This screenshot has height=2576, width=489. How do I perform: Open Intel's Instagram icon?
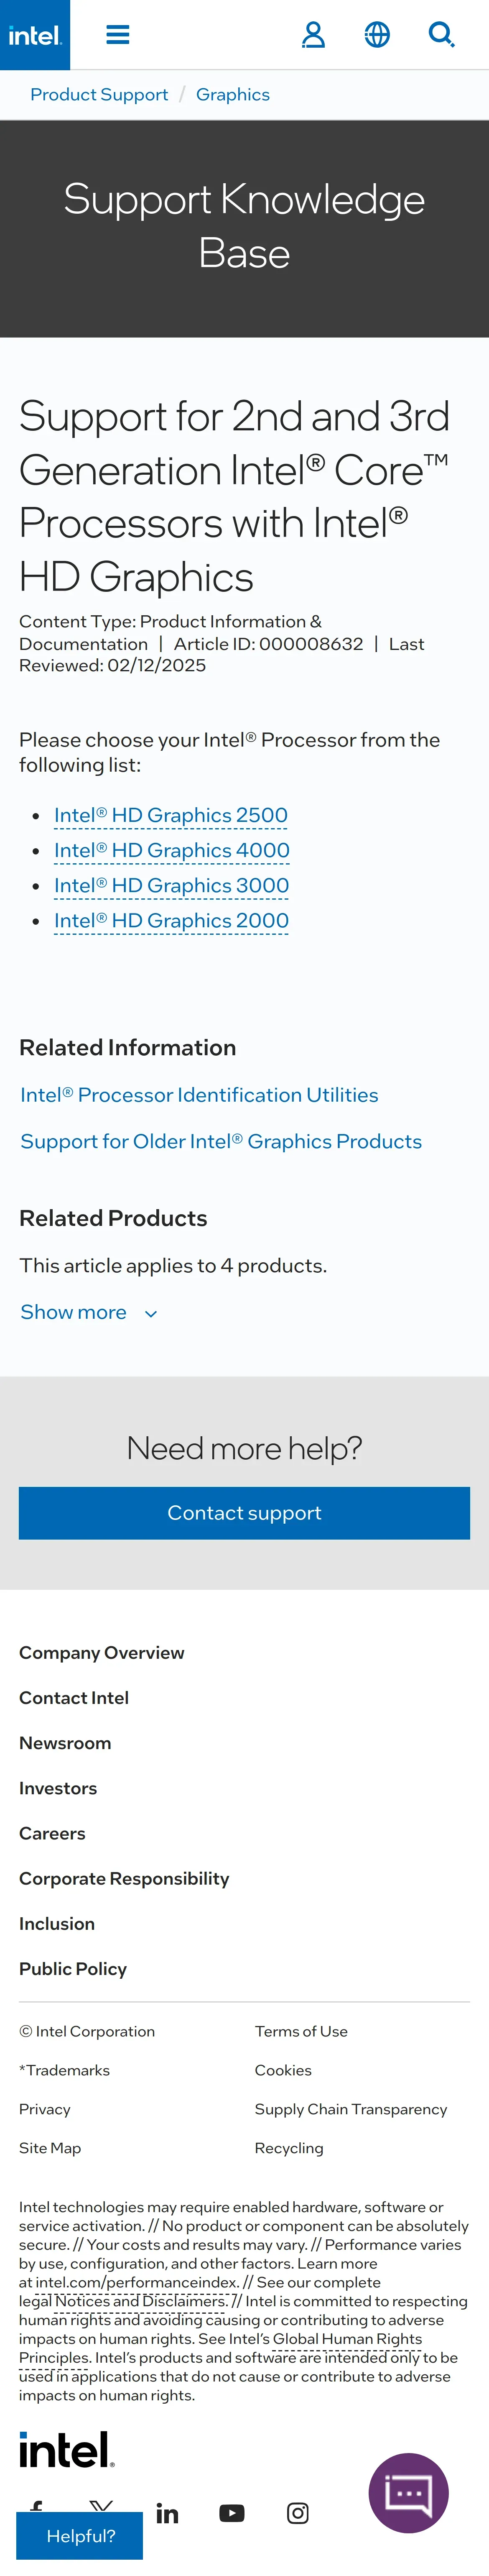(x=298, y=2513)
